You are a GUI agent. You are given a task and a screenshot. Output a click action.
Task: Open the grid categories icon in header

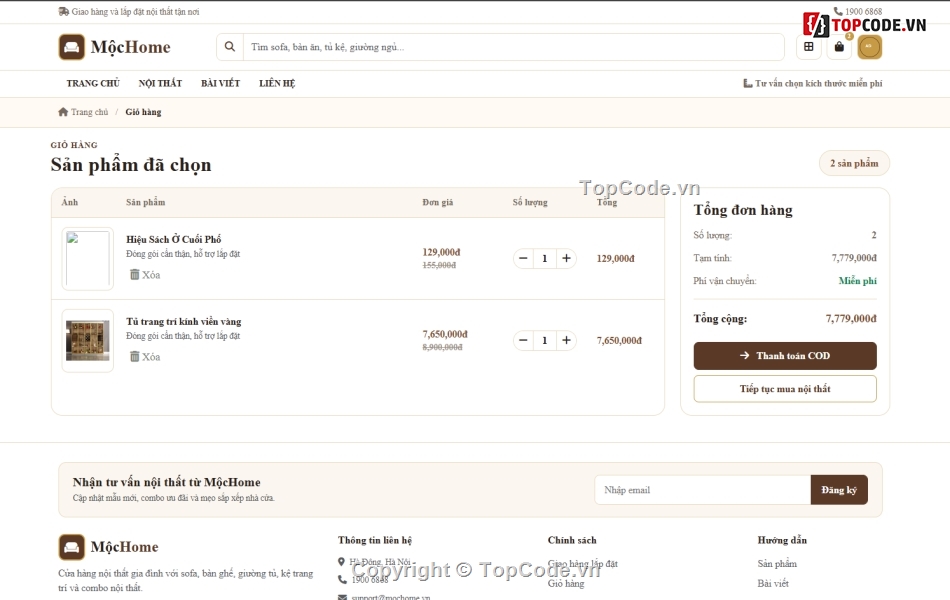pos(809,47)
